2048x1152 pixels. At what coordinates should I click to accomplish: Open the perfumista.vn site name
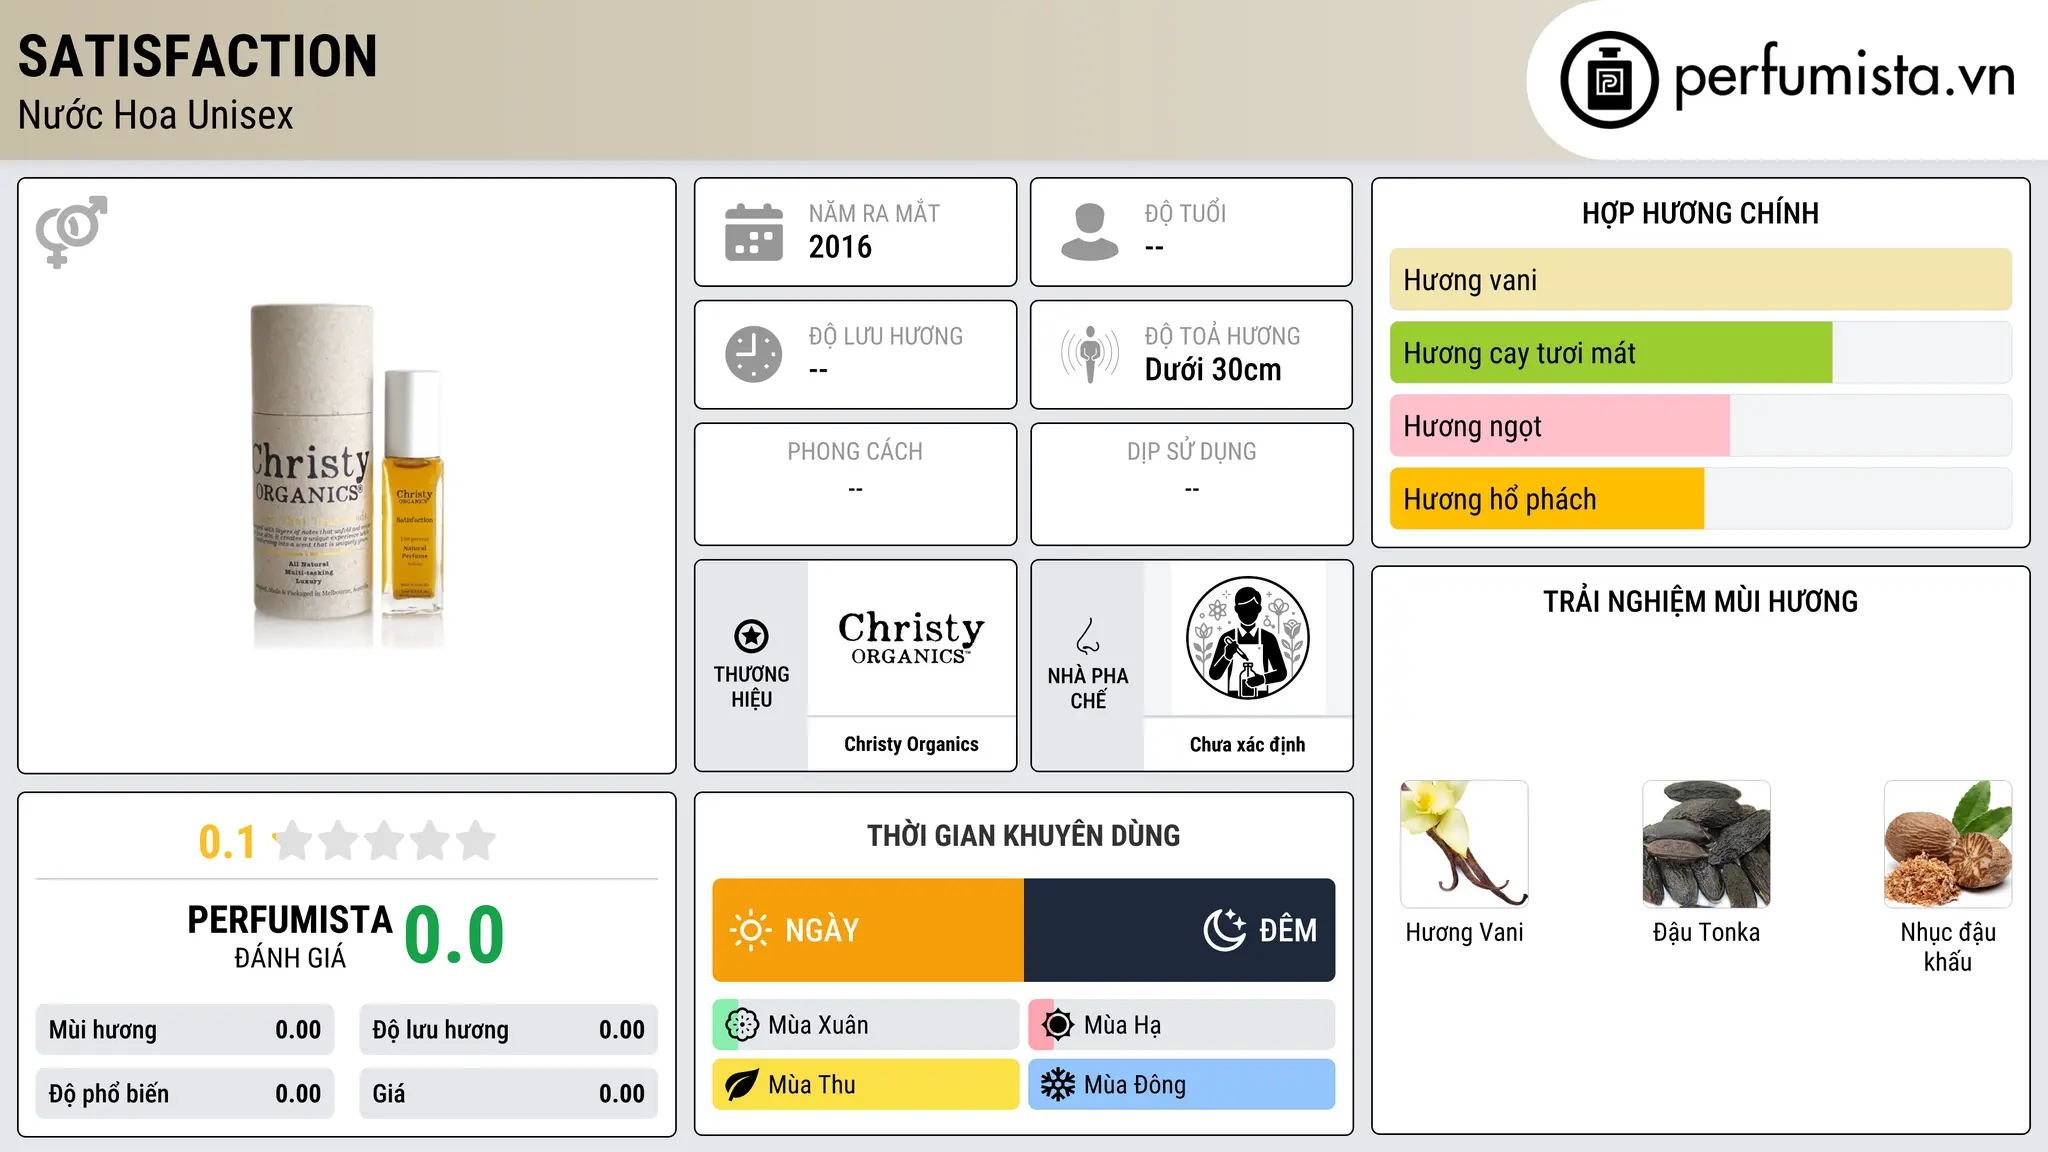click(x=1845, y=76)
